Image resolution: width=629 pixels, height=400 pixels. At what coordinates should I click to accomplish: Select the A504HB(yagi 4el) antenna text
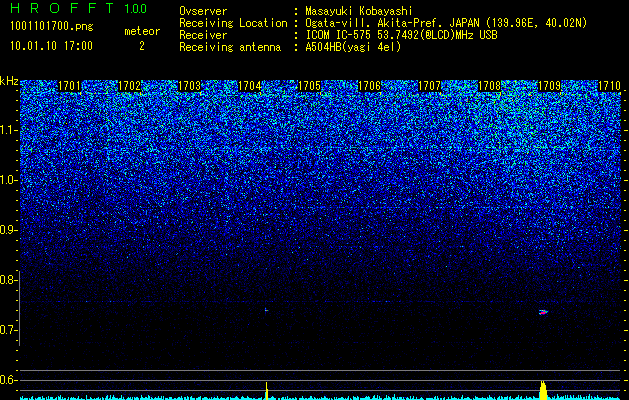(353, 47)
